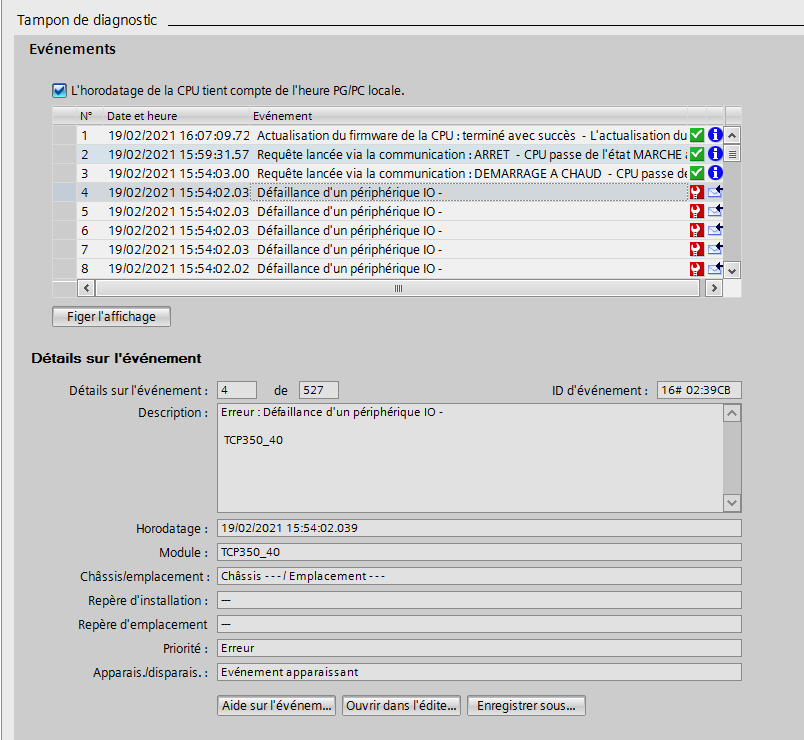Click green checkmark icon on event row 2
The image size is (804, 740).
(697, 154)
